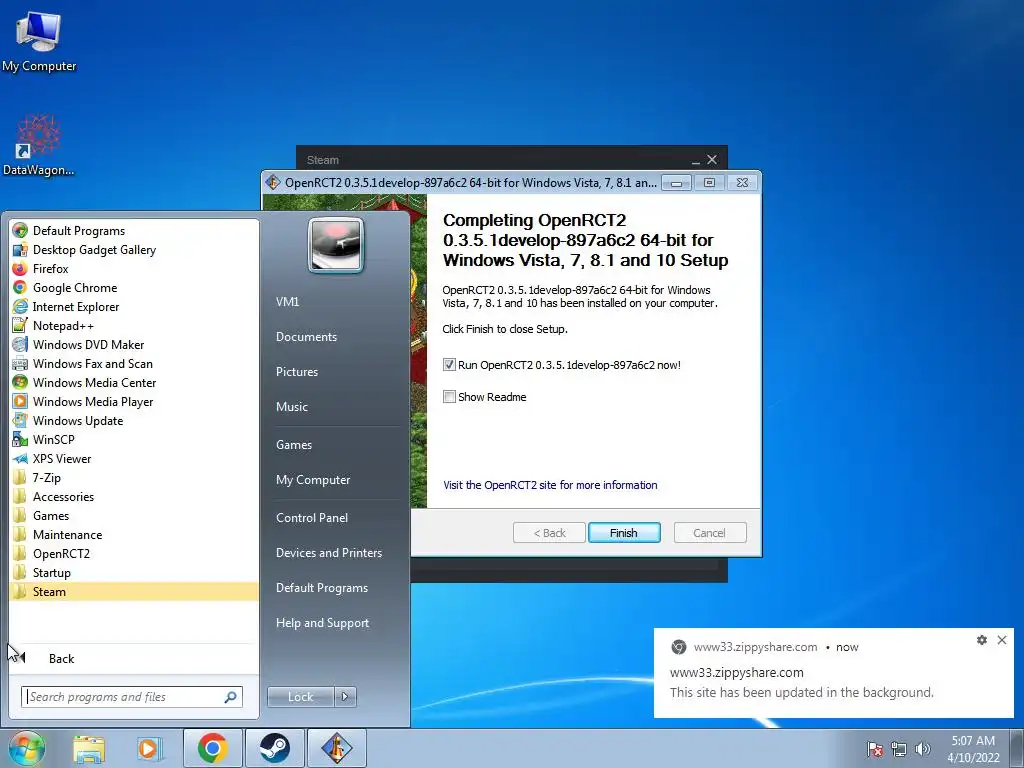Open XPS Viewer entry
The image size is (1024, 768).
[52, 458]
